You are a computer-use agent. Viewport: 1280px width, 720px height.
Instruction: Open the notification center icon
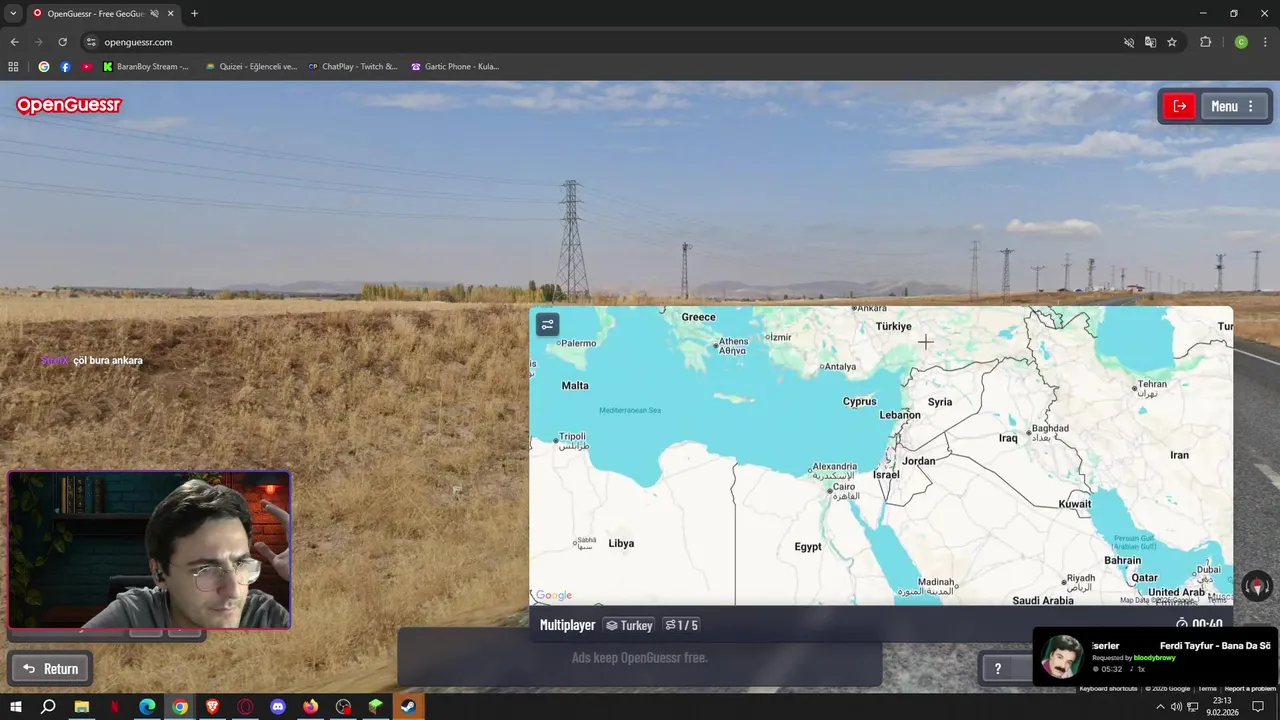coord(1258,707)
